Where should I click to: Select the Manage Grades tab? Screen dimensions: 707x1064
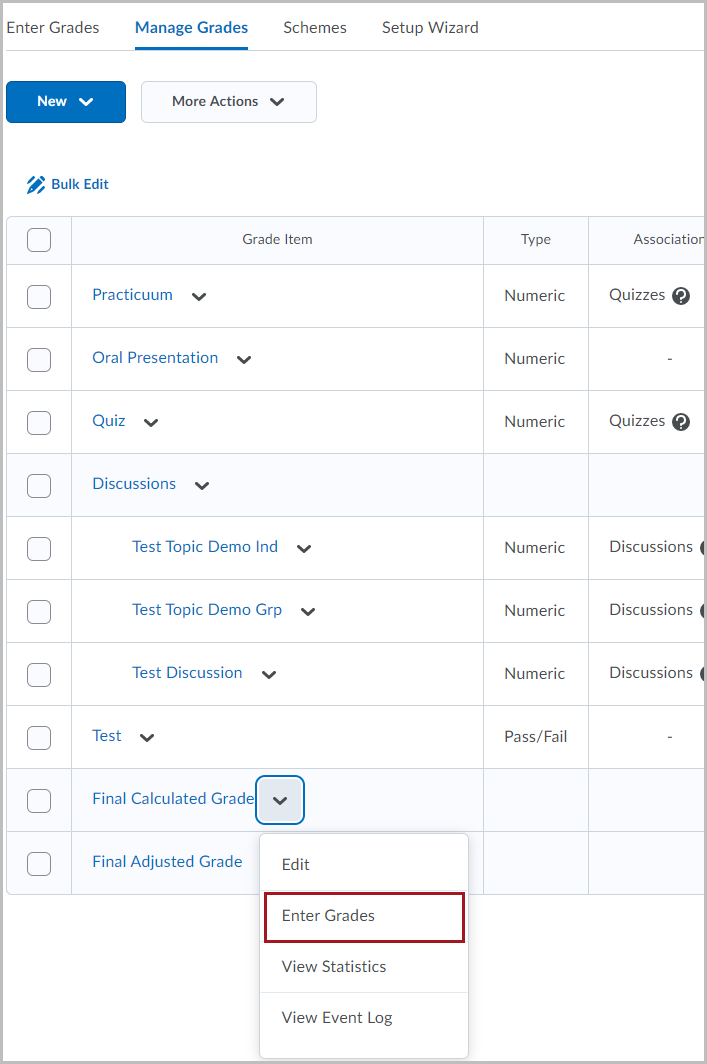[x=191, y=28]
